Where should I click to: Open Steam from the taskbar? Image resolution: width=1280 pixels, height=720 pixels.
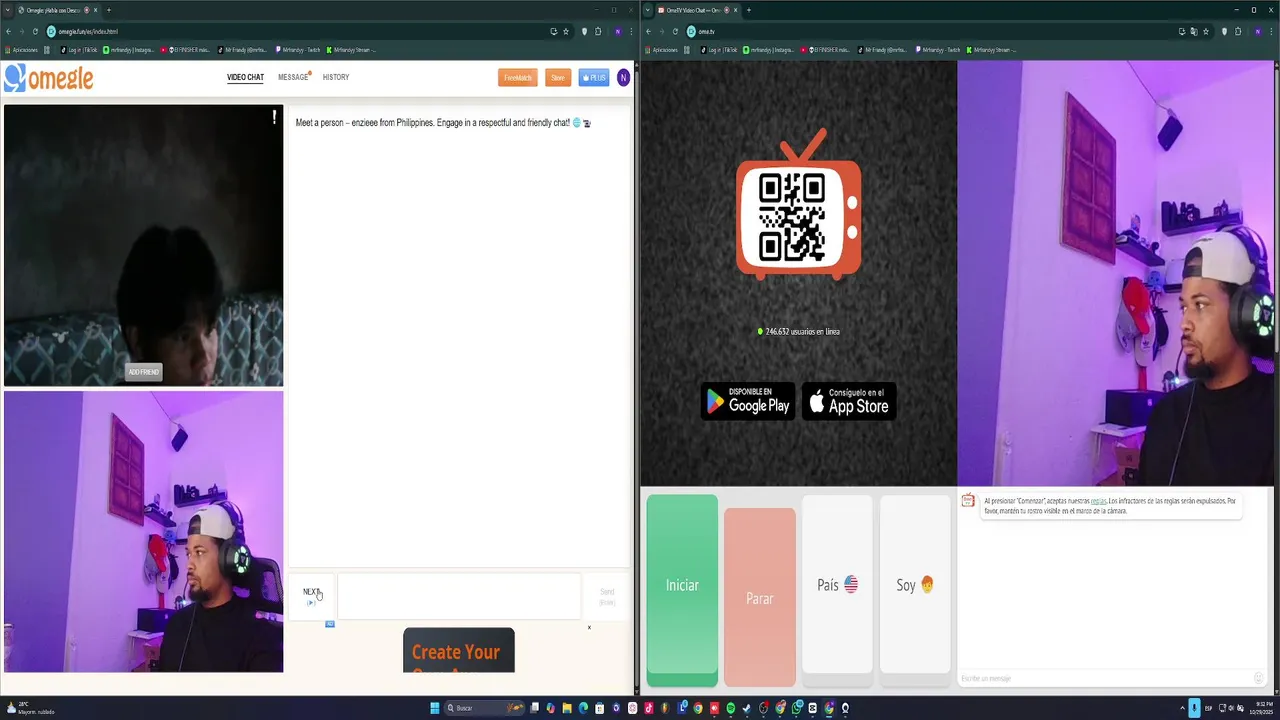(746, 708)
